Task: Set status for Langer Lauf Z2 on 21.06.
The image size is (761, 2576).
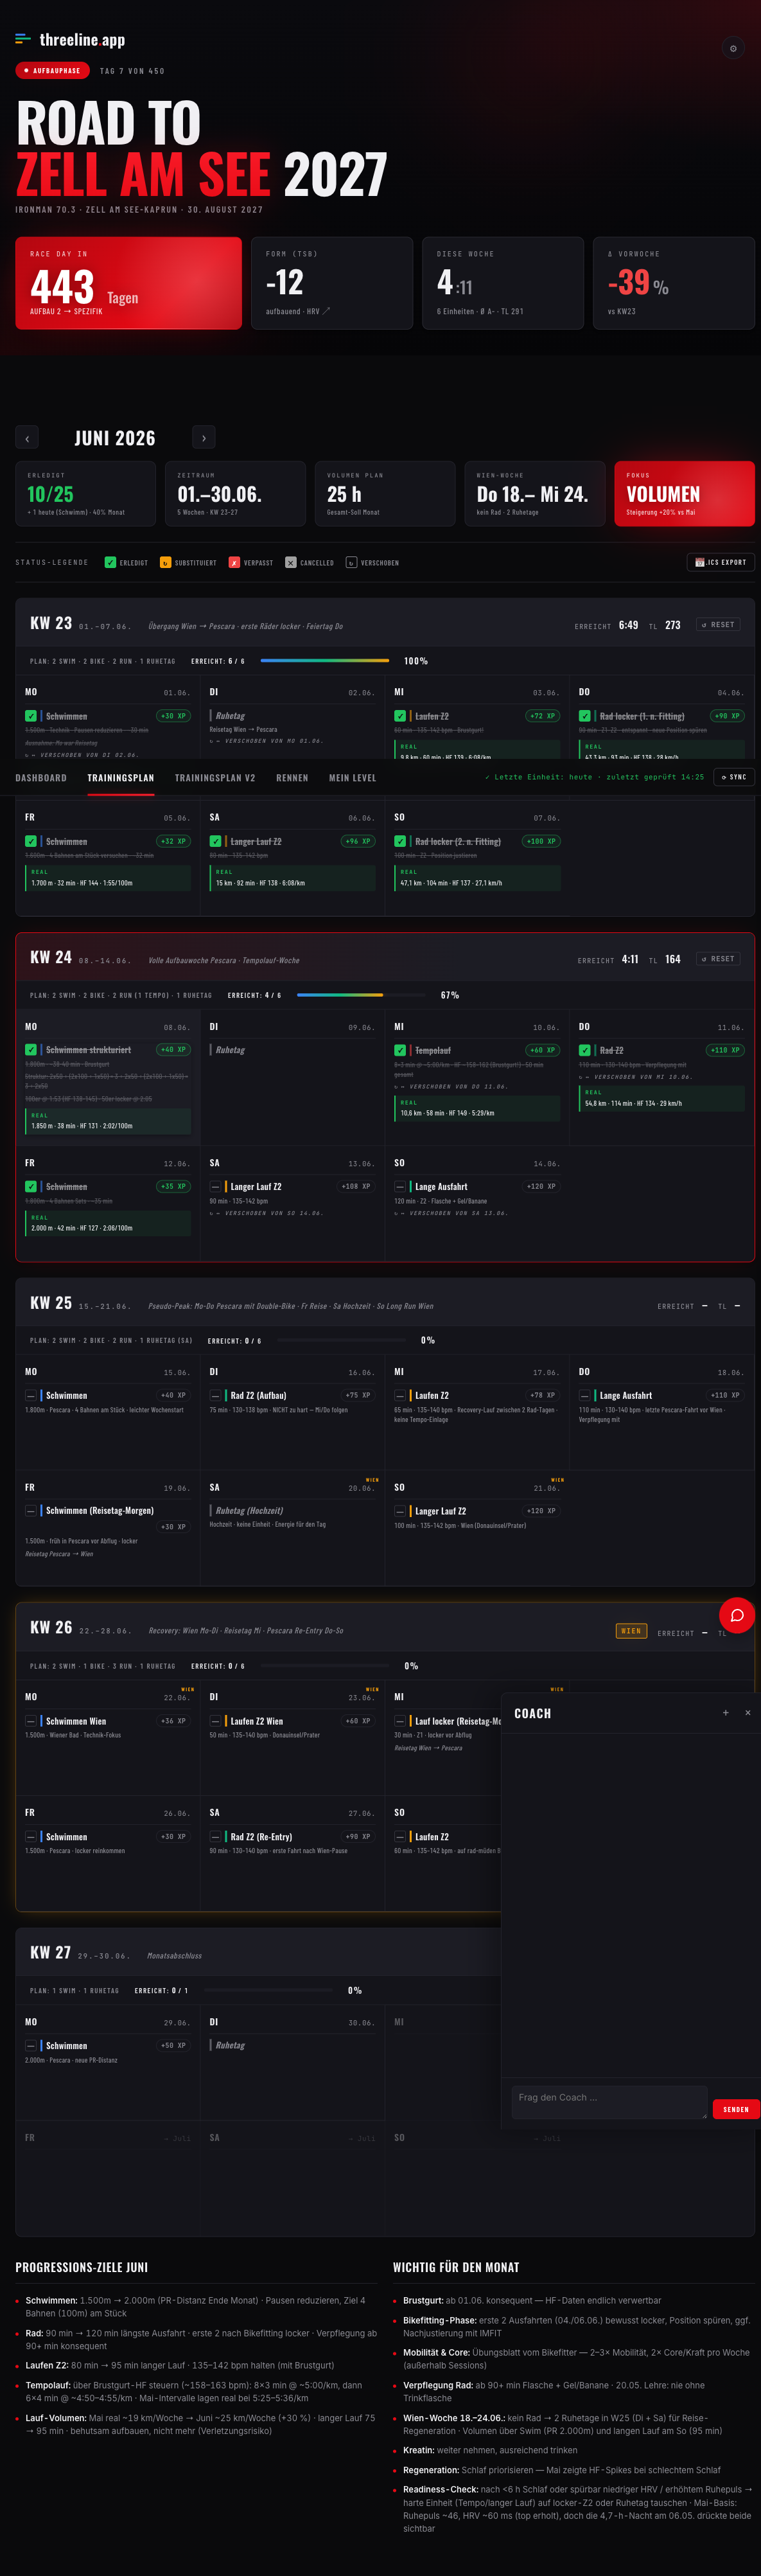Action: (400, 1511)
